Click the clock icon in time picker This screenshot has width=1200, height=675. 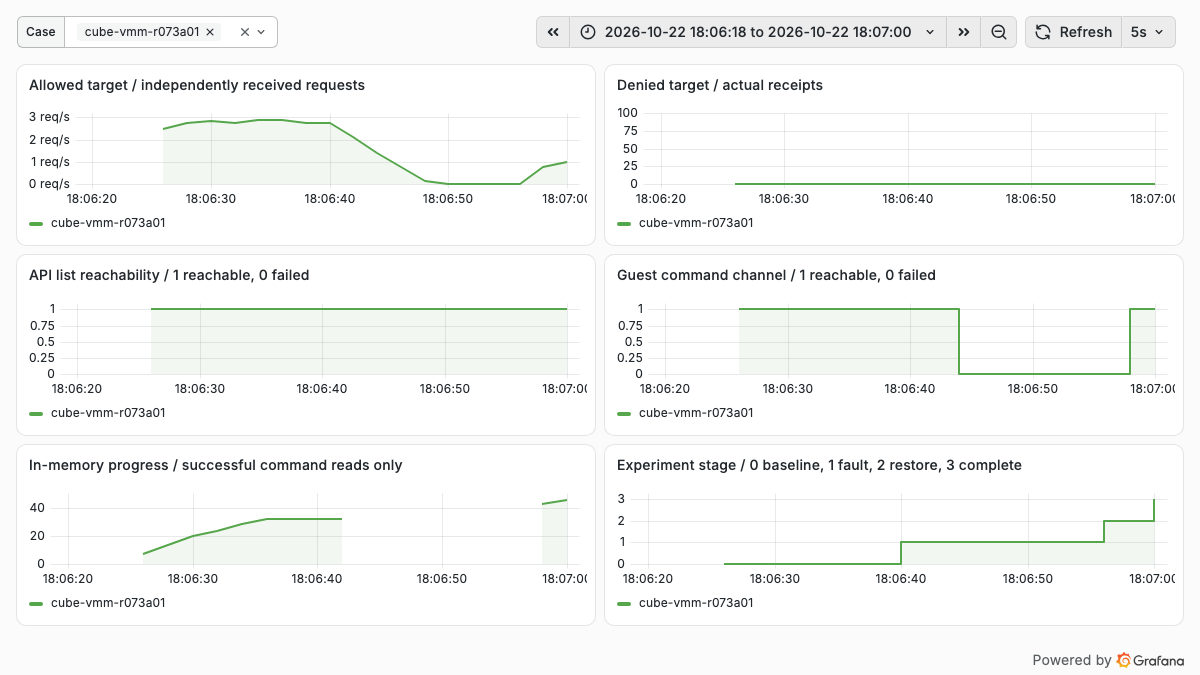coord(587,32)
